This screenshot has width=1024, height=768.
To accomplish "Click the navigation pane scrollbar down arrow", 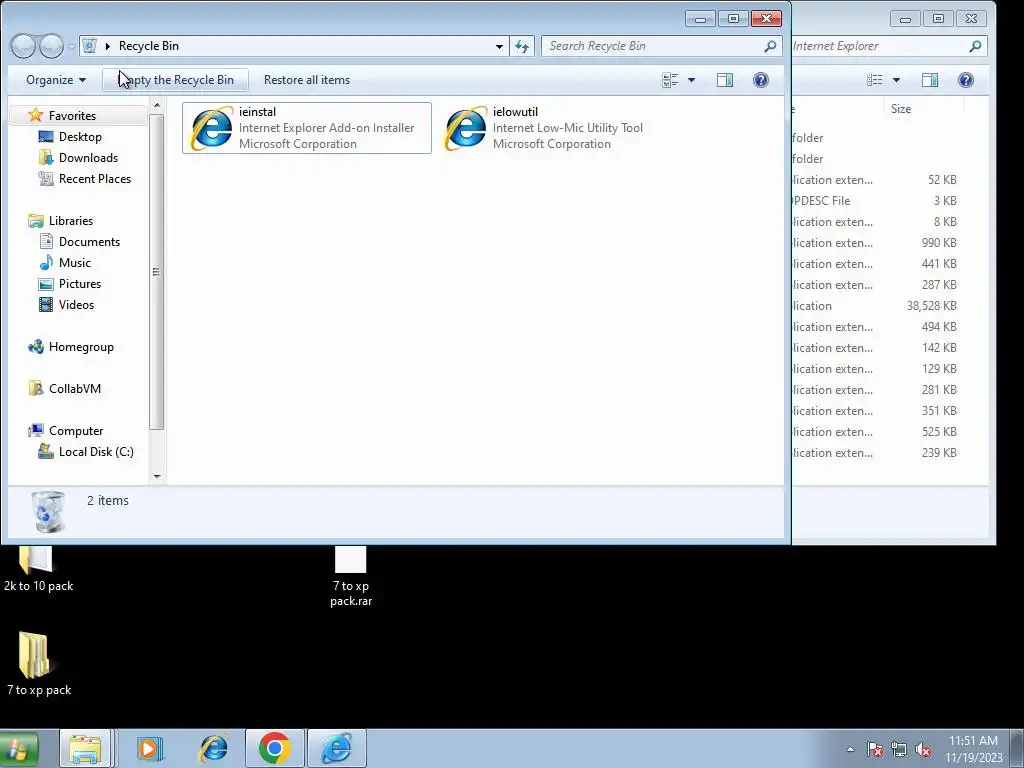I will click(157, 477).
